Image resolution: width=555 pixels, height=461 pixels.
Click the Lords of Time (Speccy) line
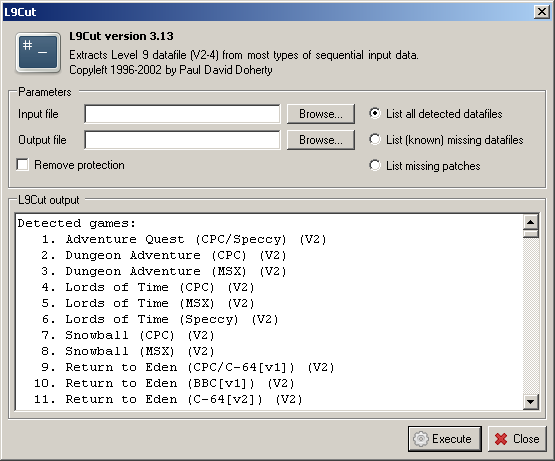point(160,319)
